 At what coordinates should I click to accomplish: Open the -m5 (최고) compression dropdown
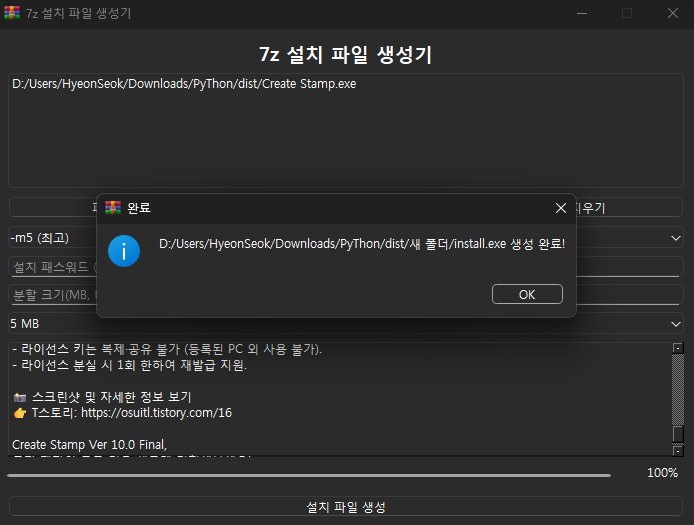[x=675, y=238]
